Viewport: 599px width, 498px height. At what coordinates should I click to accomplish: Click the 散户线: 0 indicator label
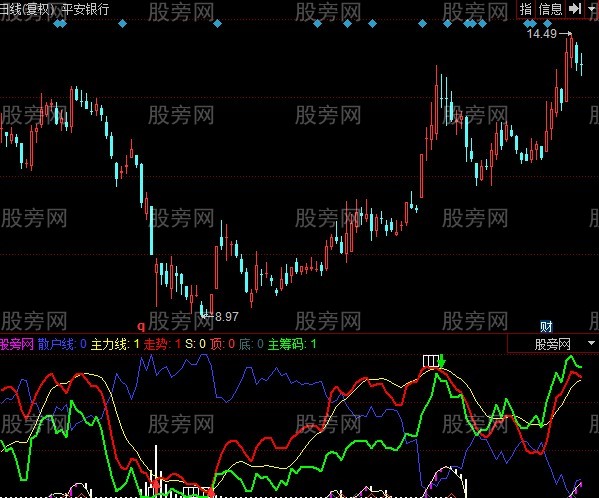[62, 344]
